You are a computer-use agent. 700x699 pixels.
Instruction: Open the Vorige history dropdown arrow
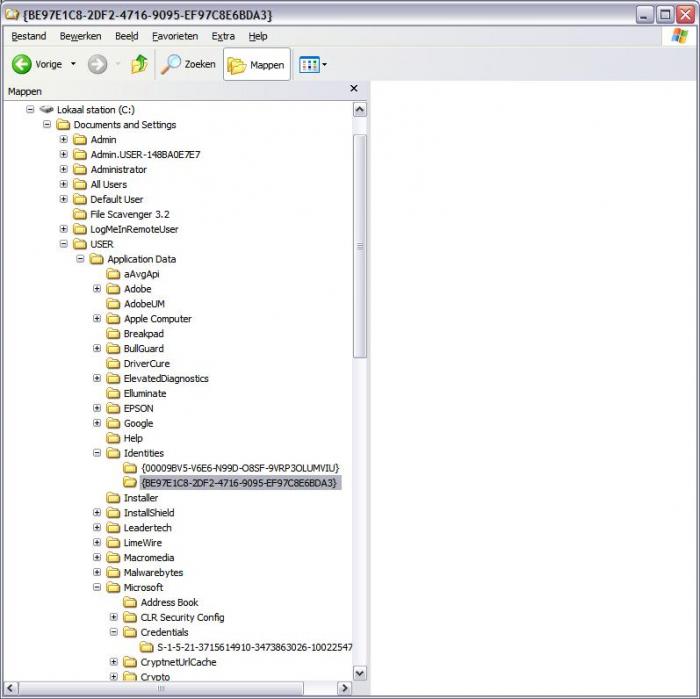coord(73,64)
